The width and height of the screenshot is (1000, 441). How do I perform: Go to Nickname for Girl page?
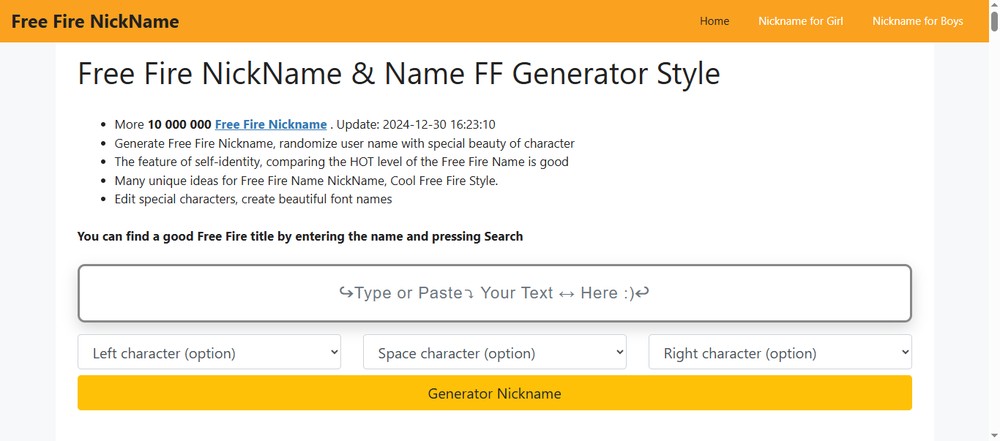click(x=800, y=21)
